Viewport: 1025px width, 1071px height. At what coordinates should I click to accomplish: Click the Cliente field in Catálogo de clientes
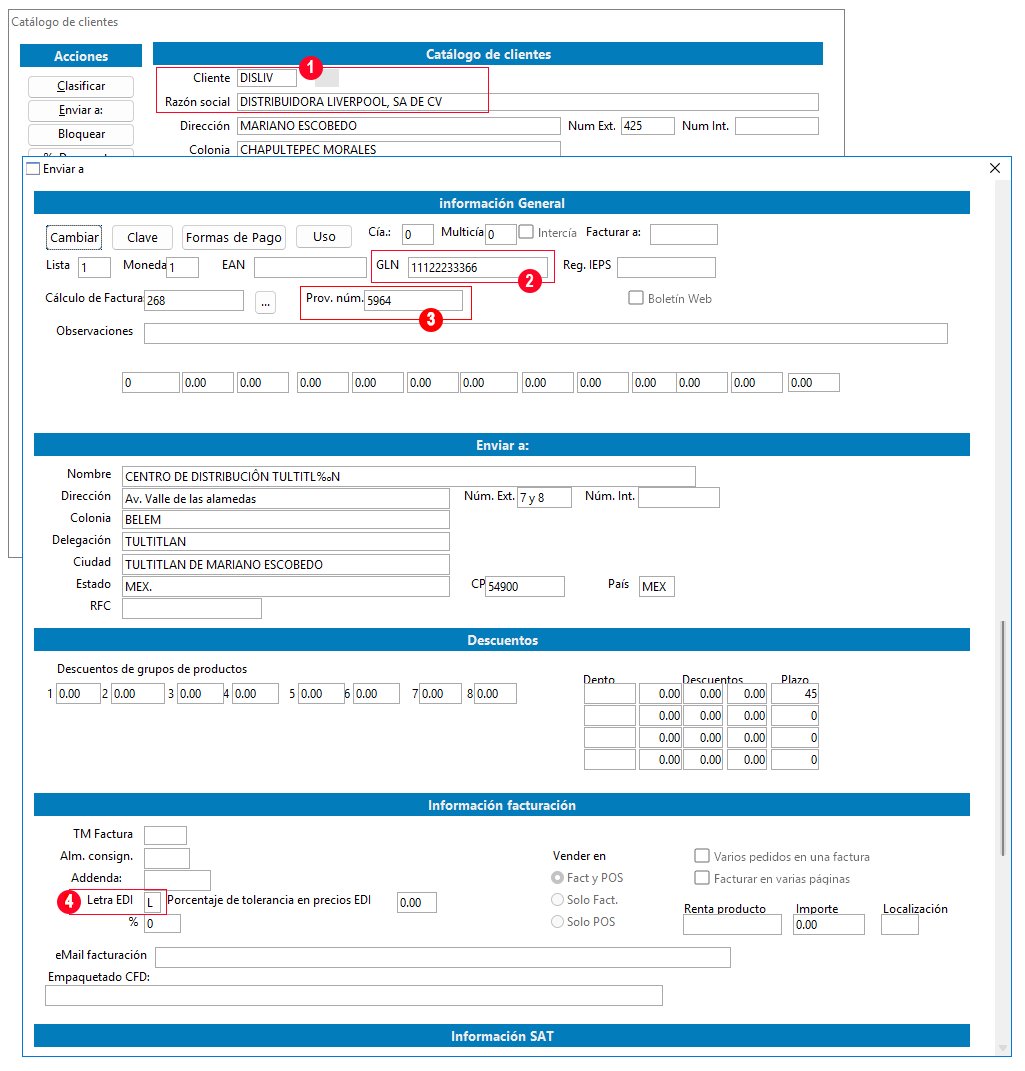[267, 78]
